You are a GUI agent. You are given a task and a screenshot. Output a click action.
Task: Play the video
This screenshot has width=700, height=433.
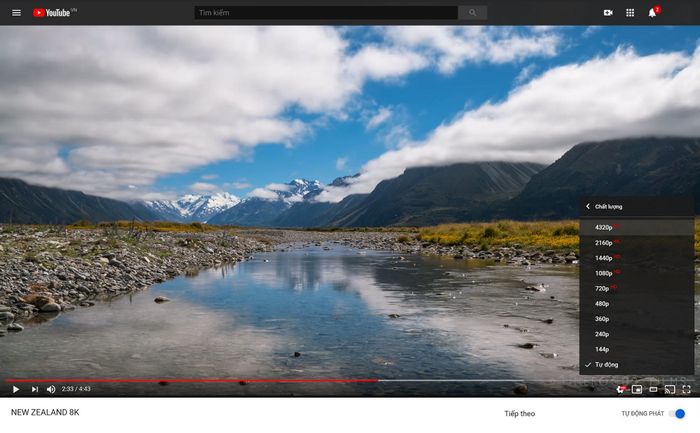16,389
